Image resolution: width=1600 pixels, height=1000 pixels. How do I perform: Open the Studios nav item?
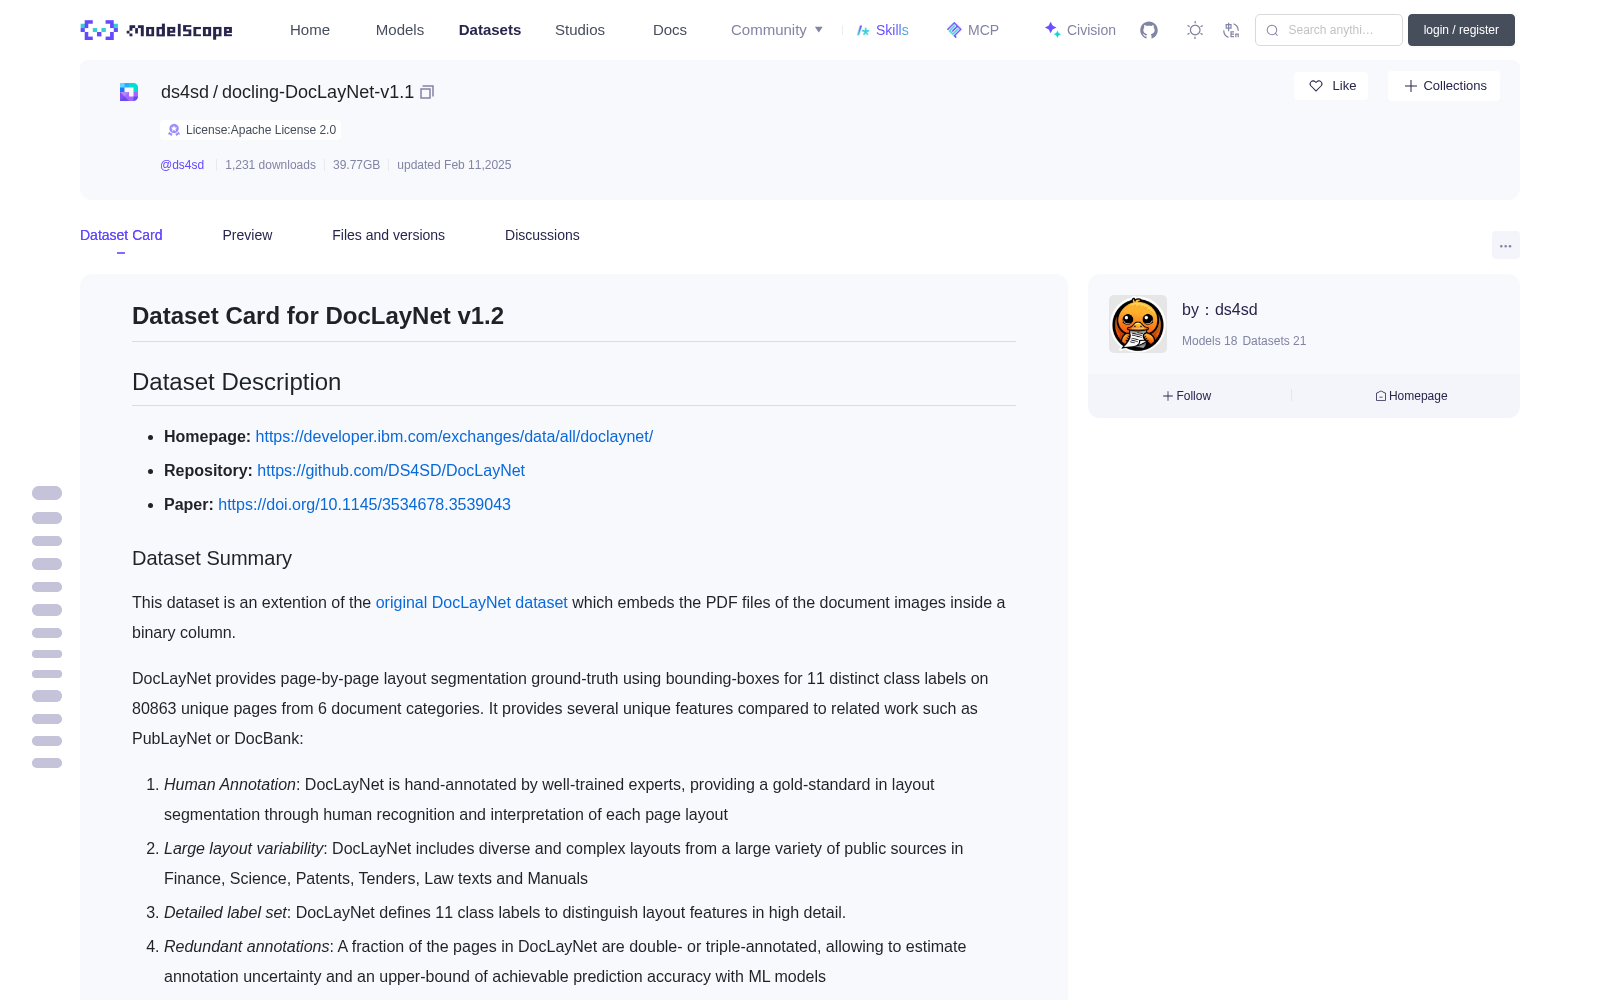click(580, 30)
